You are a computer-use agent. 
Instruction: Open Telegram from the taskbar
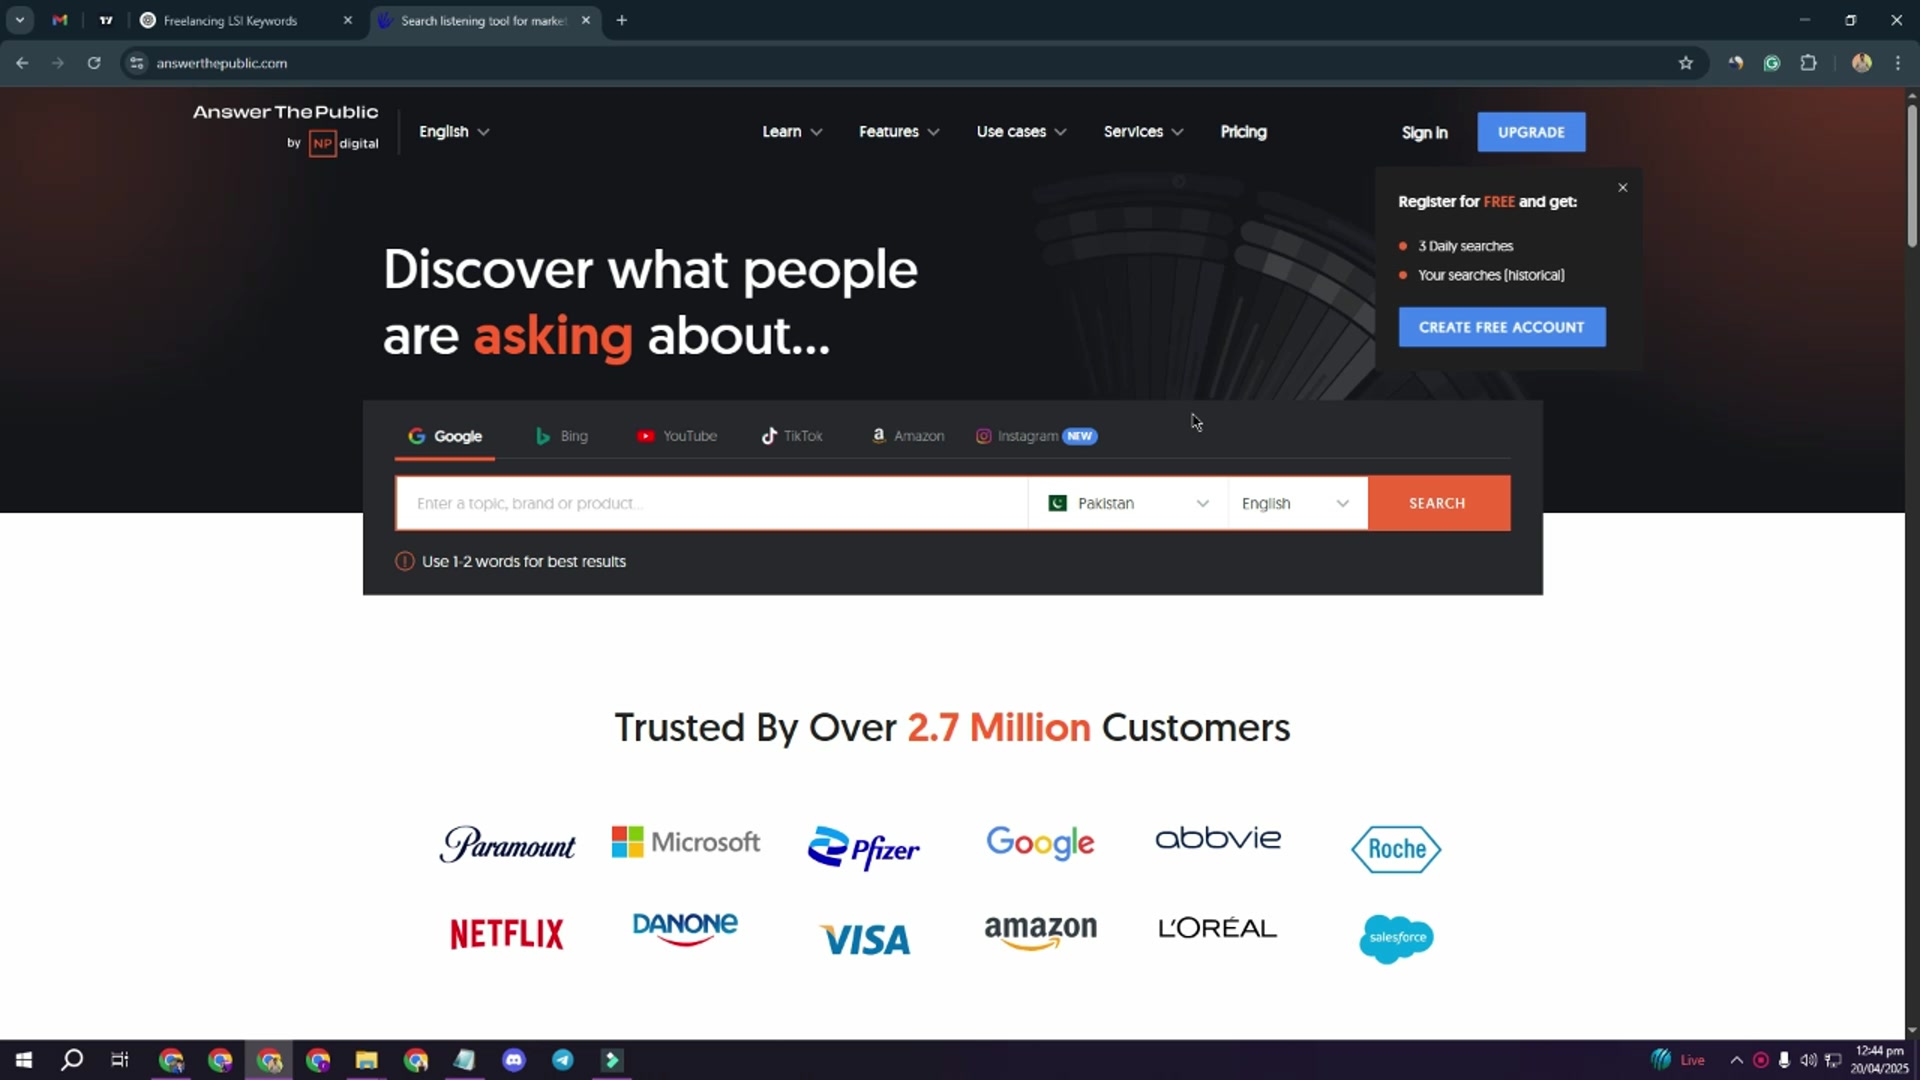point(563,1060)
